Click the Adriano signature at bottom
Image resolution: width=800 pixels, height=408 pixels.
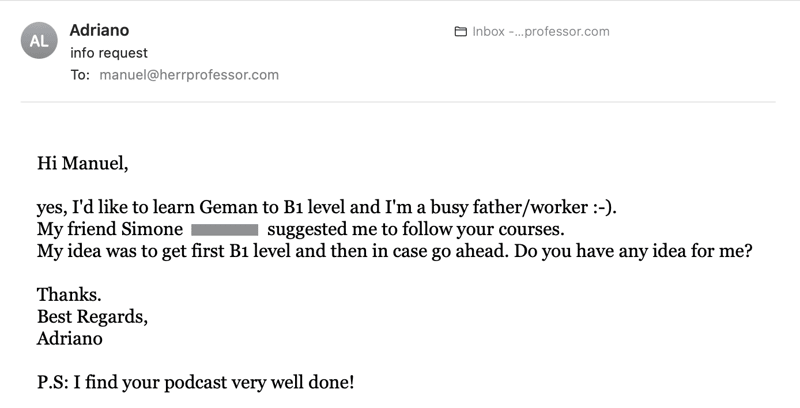(69, 339)
